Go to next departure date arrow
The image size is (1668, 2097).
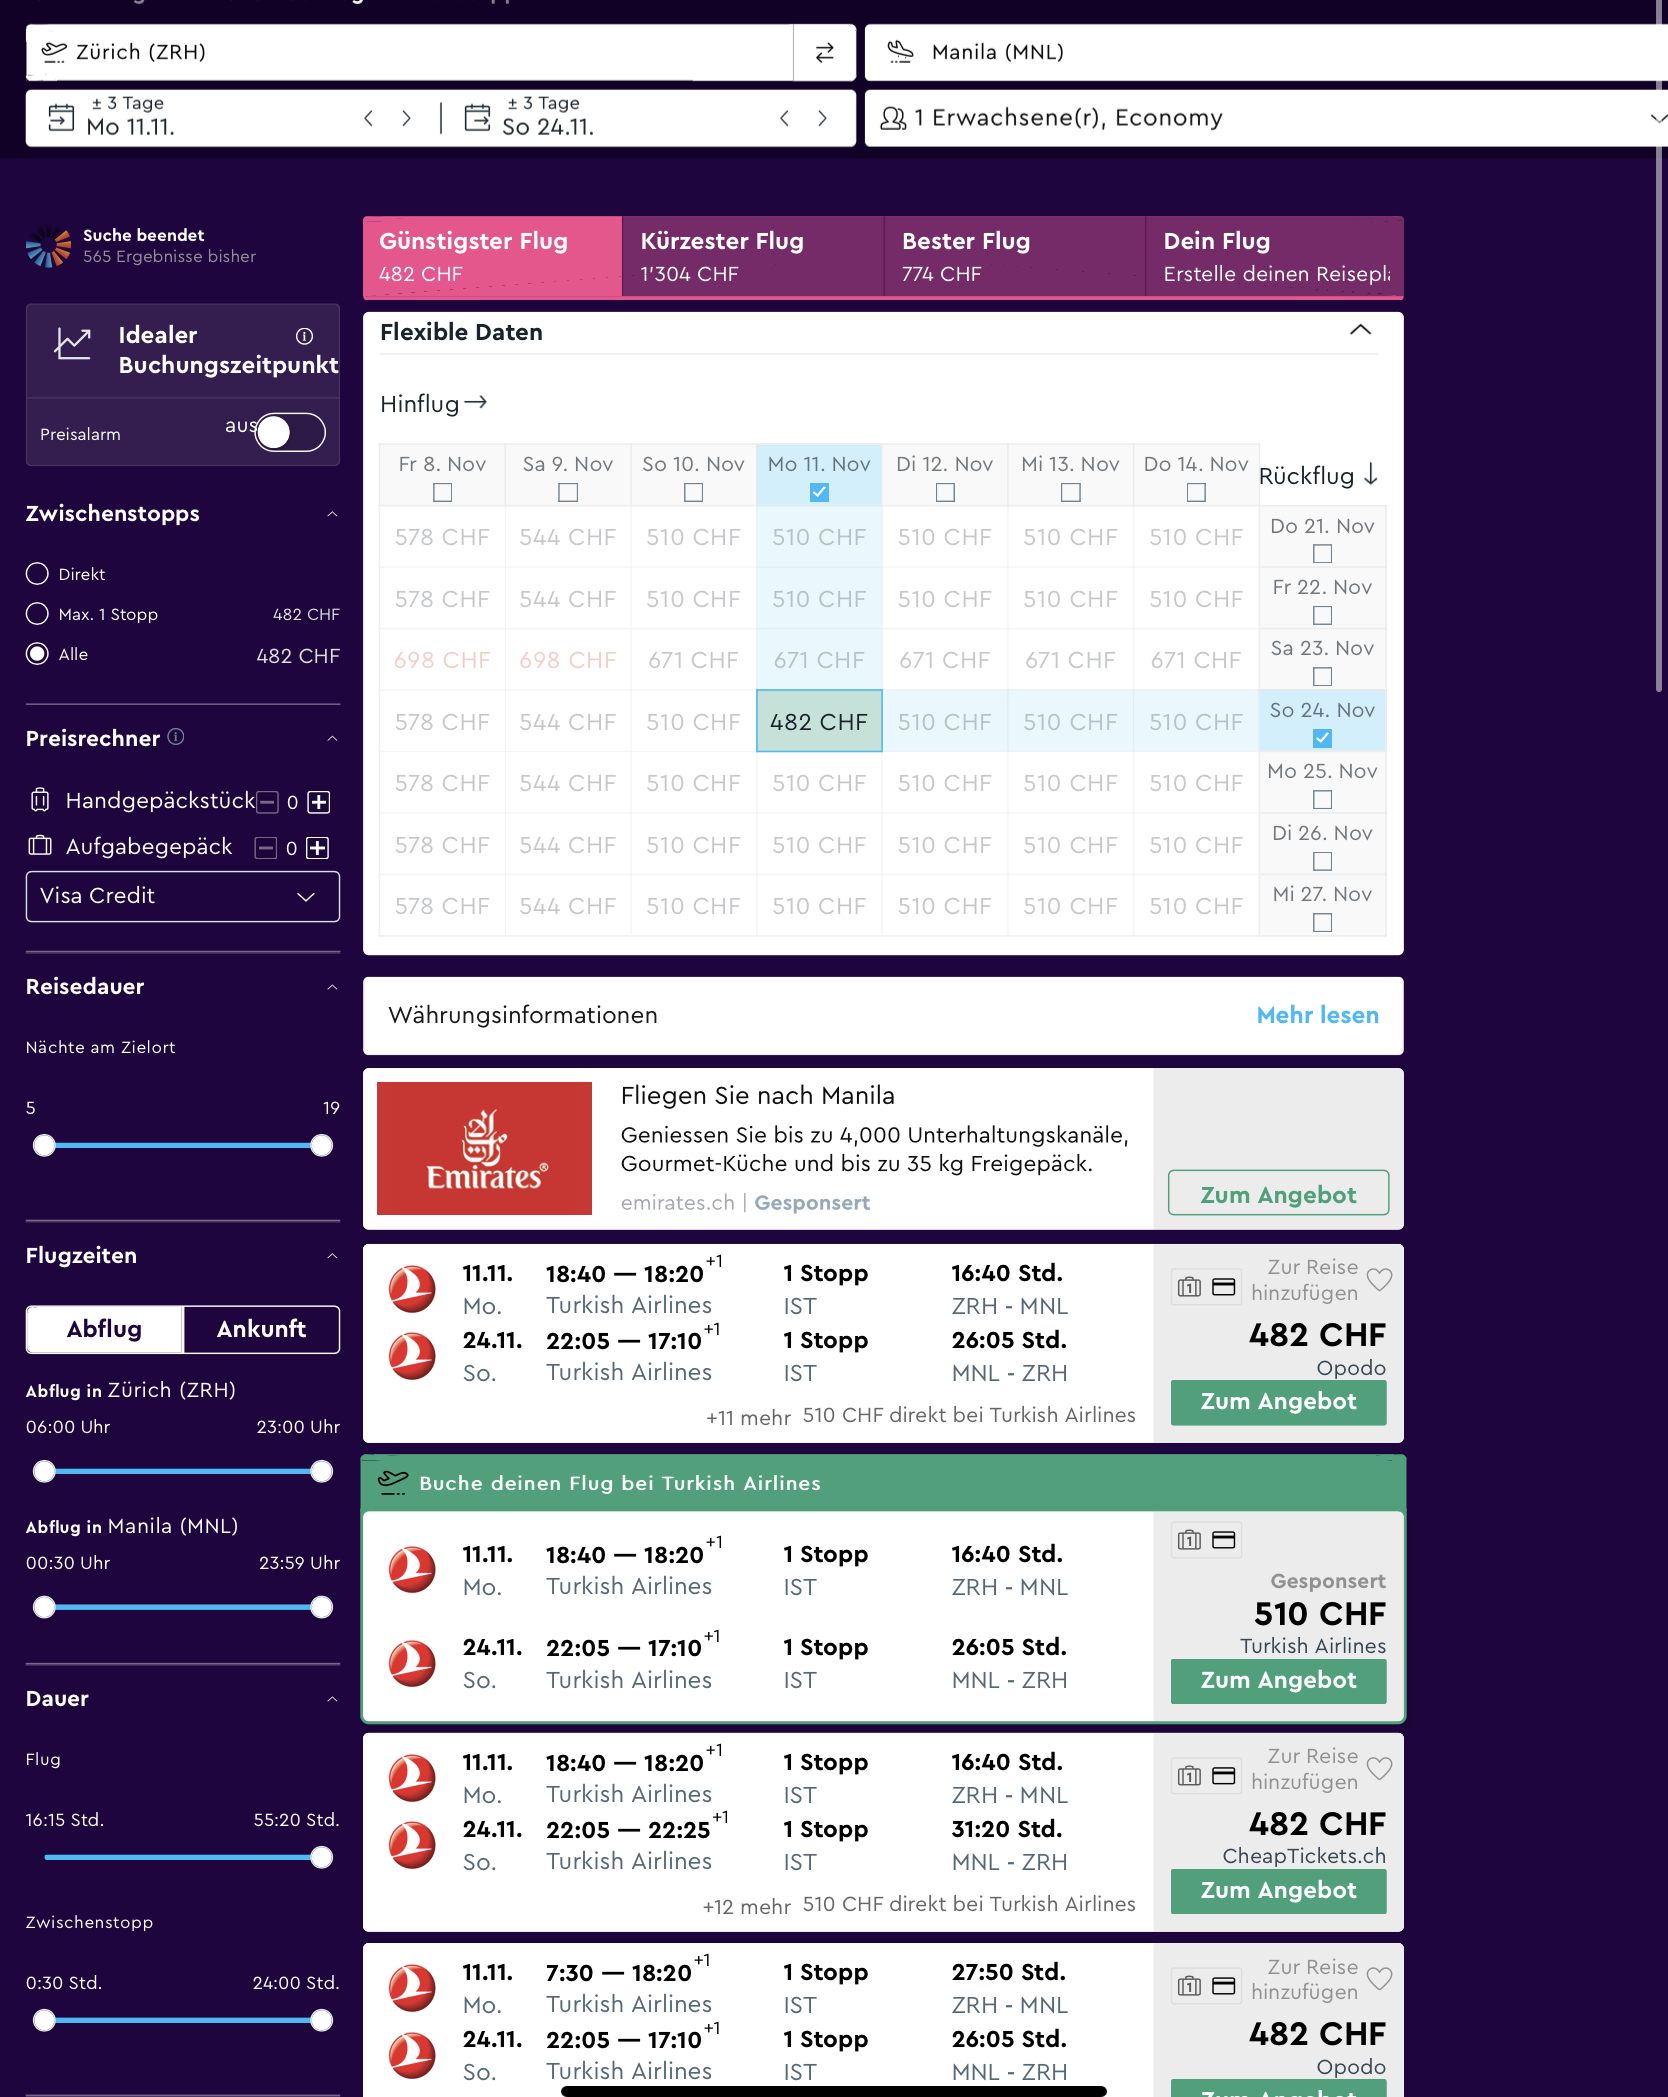[406, 118]
